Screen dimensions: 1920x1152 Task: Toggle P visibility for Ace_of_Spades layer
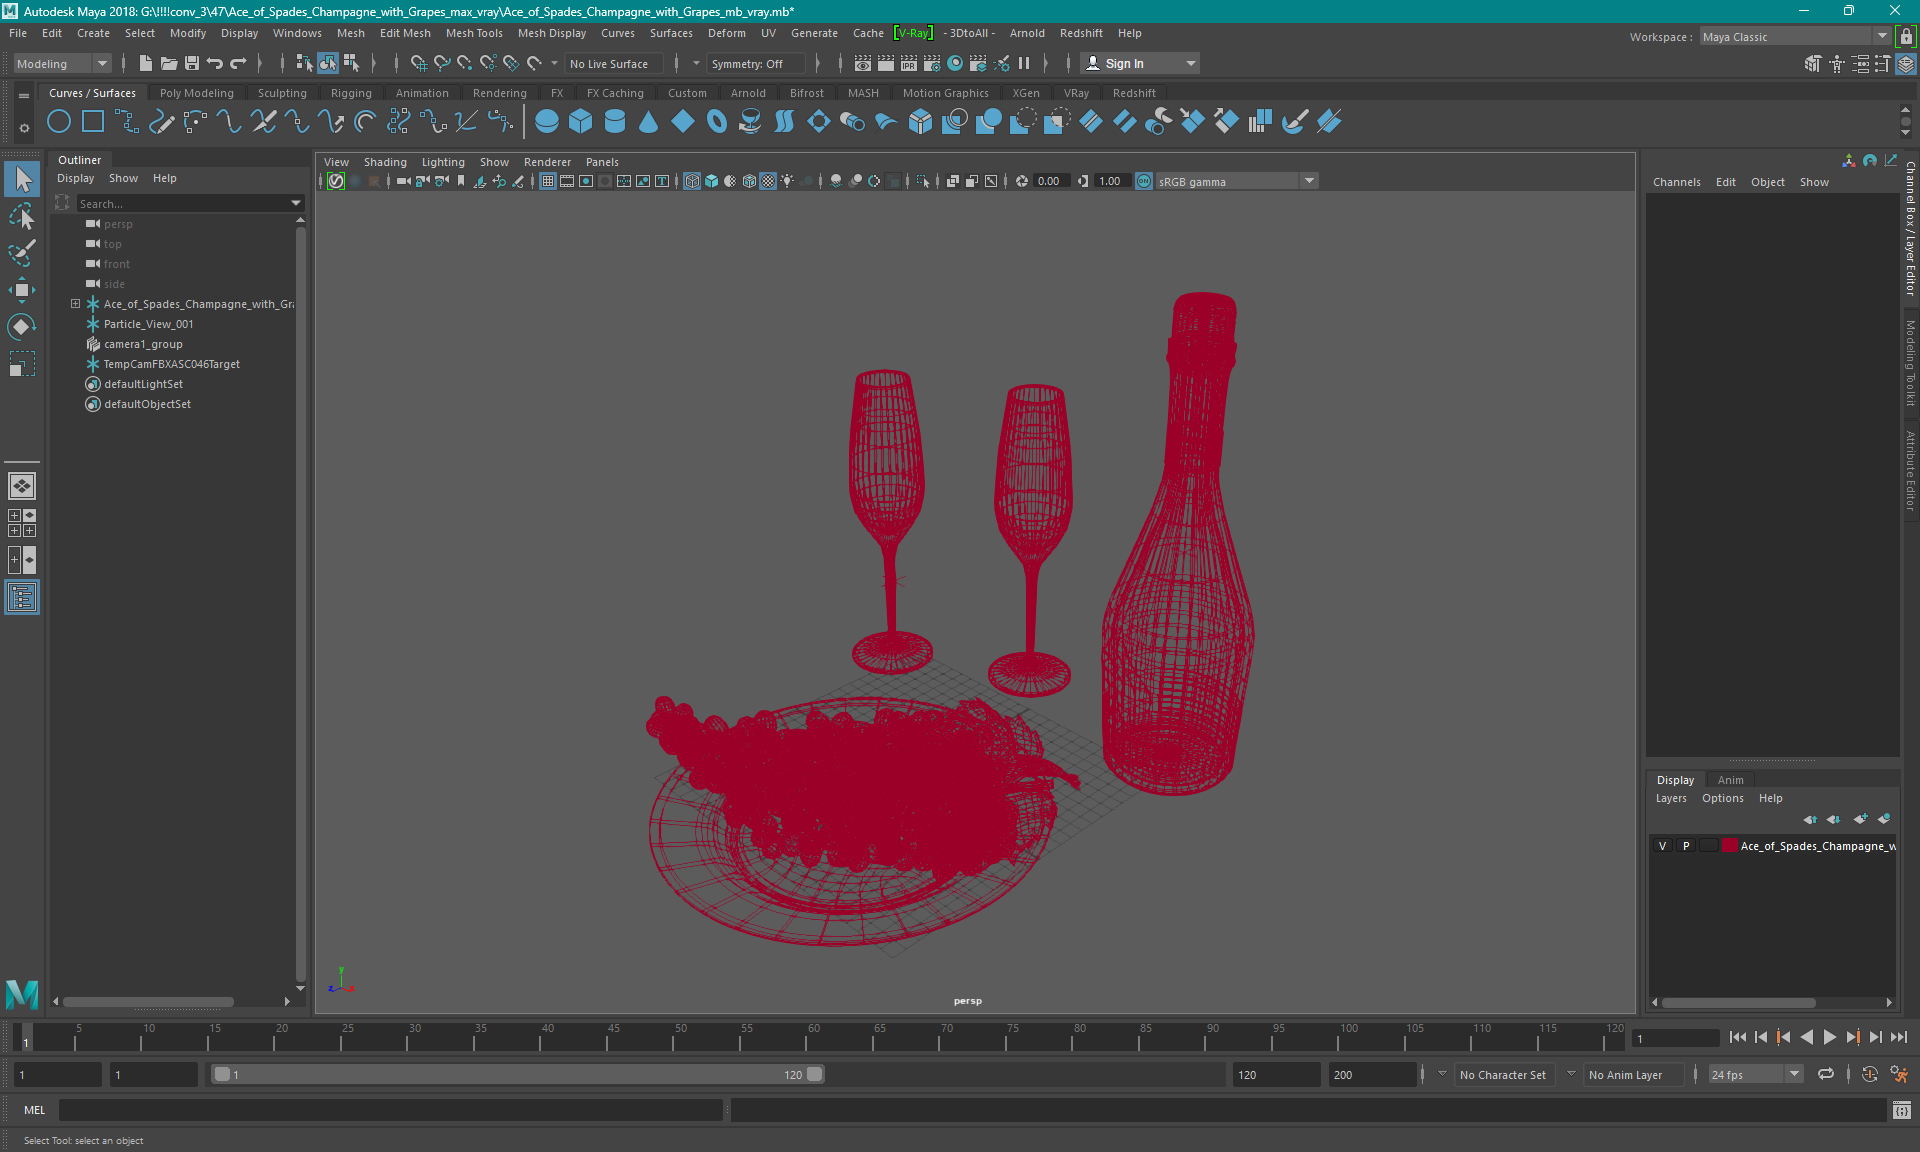[x=1685, y=846]
